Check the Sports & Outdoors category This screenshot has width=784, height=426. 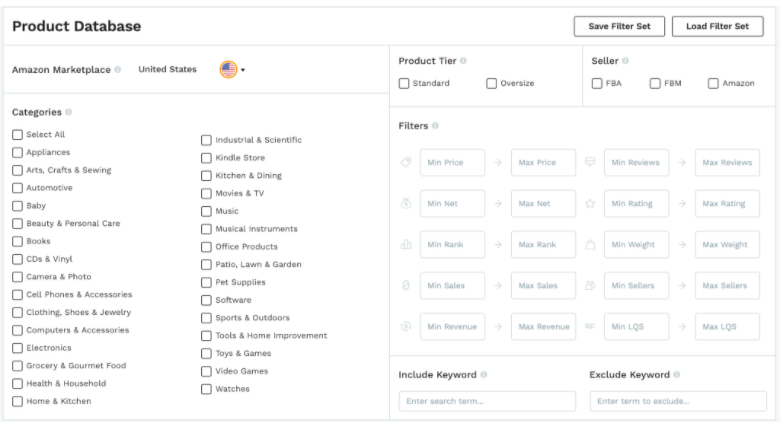[206, 318]
